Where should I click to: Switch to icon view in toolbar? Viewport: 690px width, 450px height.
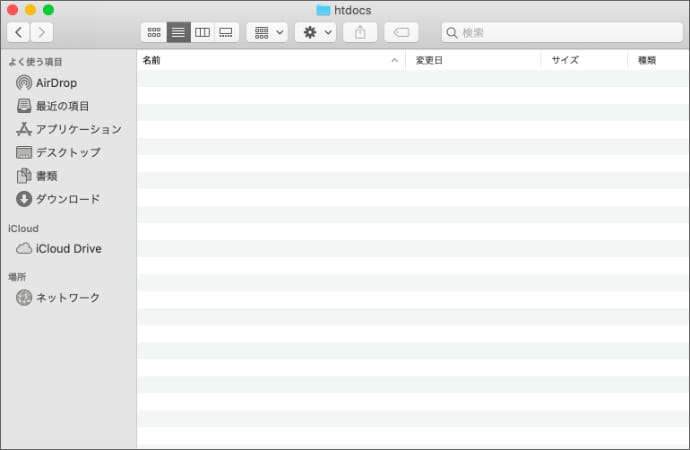[154, 33]
